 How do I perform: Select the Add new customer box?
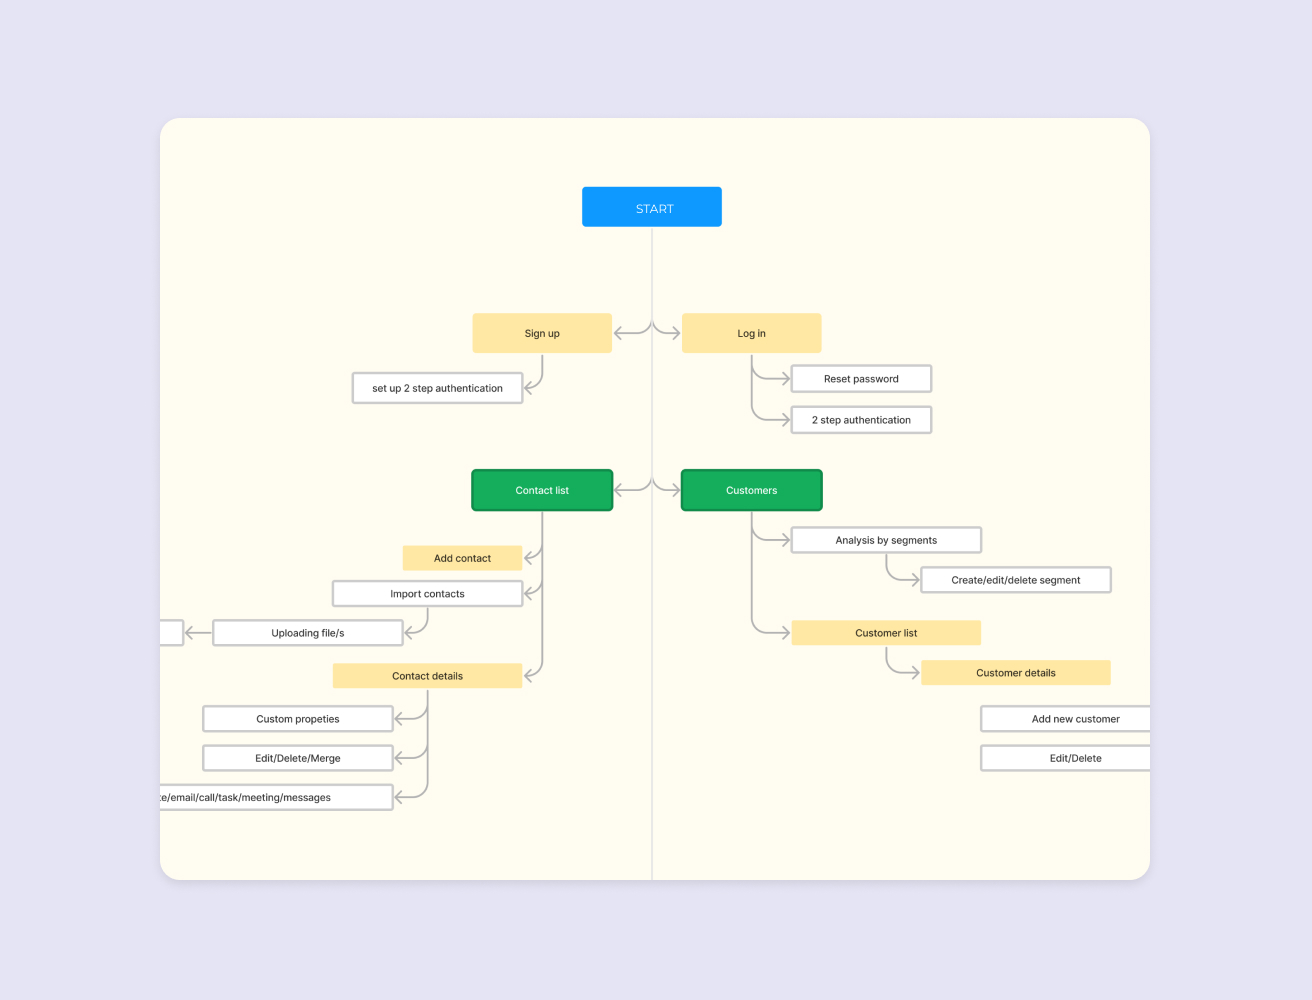[x=1065, y=719]
